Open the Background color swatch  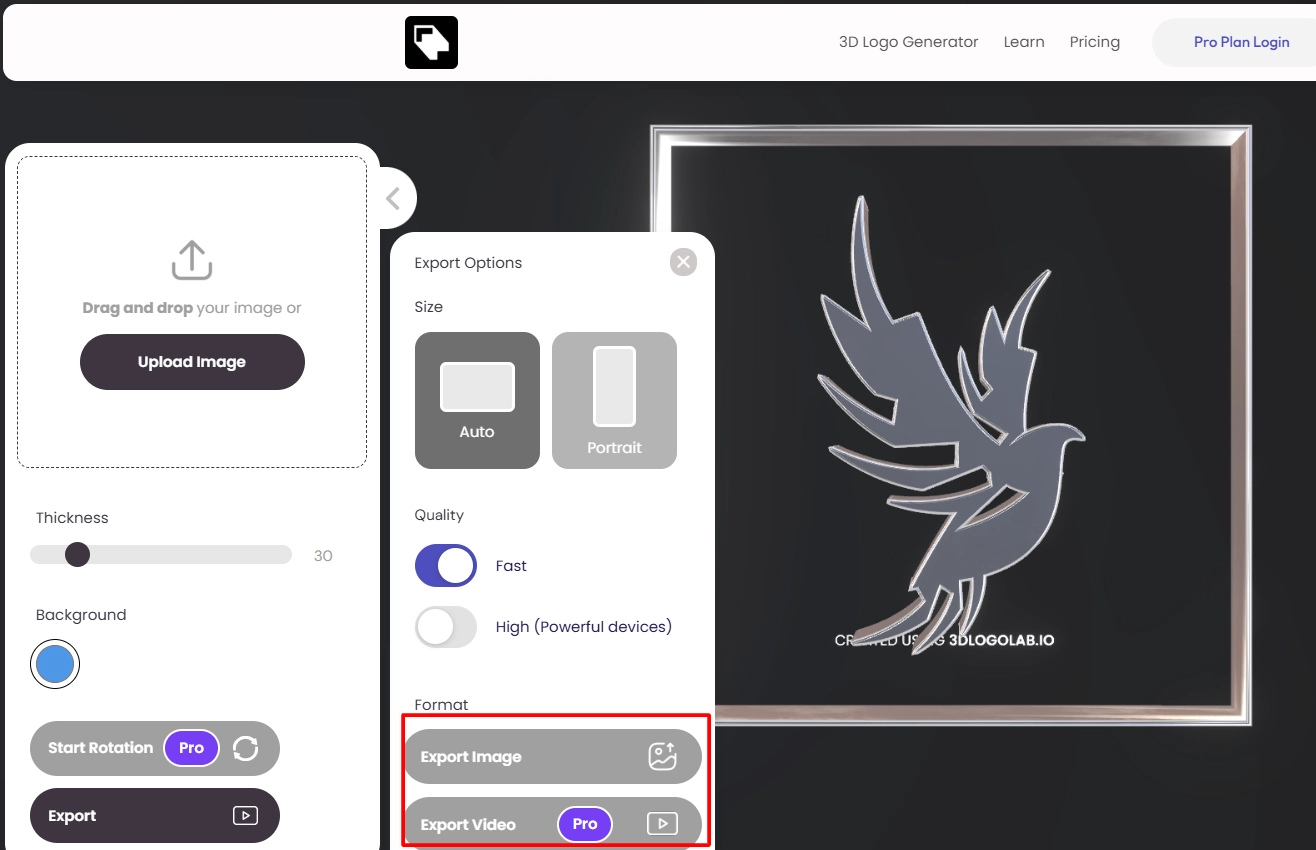(54, 663)
